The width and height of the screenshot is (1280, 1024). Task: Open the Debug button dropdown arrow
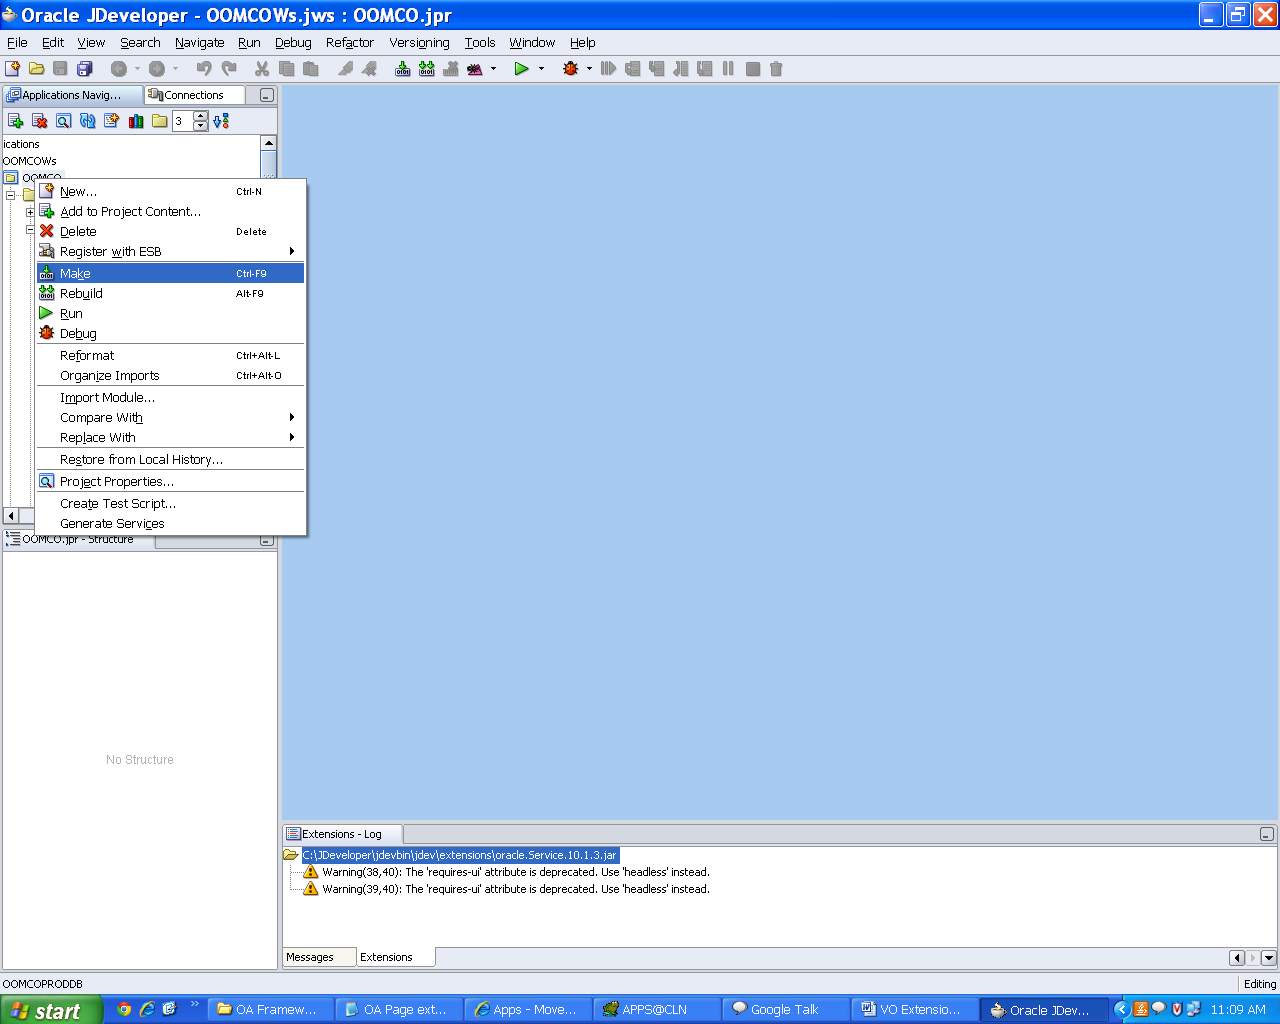coord(589,69)
